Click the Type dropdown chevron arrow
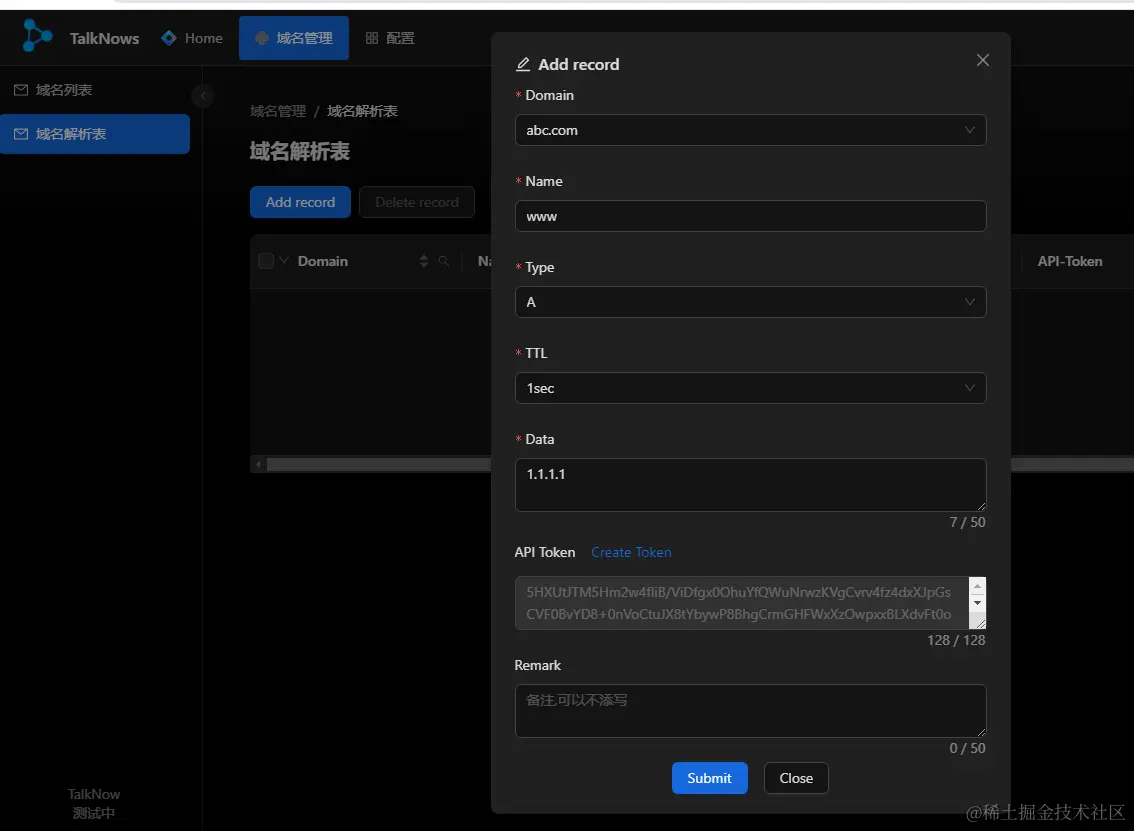Screen dimensions: 1134x831 969,302
